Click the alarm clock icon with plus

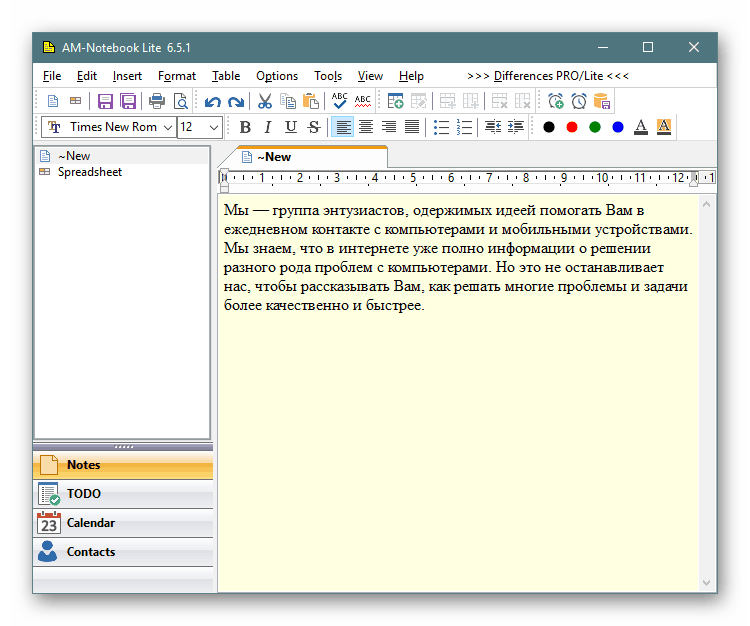(x=556, y=101)
